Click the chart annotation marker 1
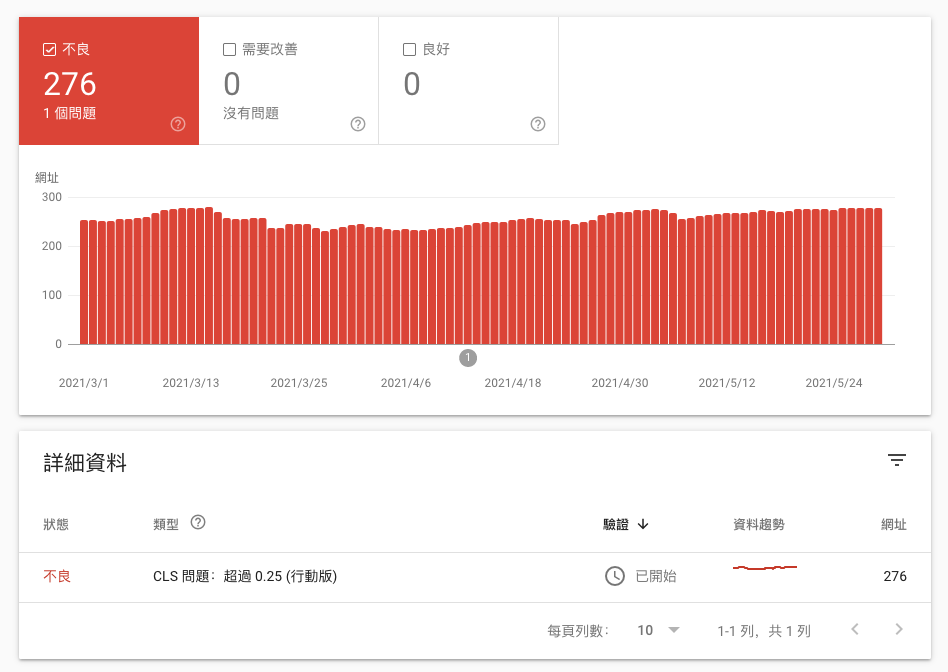The width and height of the screenshot is (948, 672). 468,358
